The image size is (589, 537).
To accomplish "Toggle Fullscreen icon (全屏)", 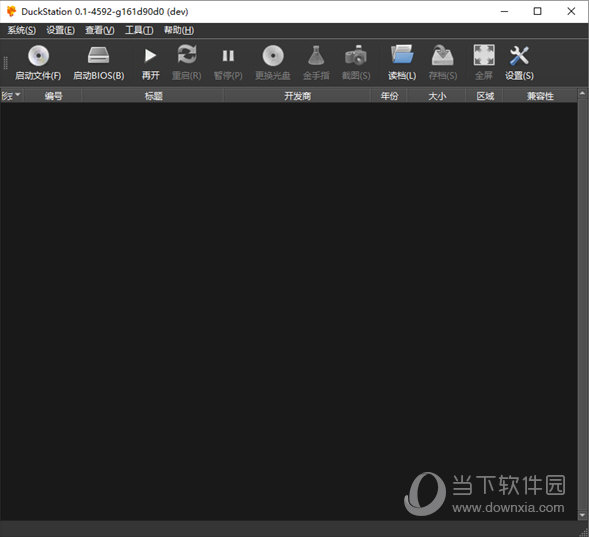I will pyautogui.click(x=484, y=55).
